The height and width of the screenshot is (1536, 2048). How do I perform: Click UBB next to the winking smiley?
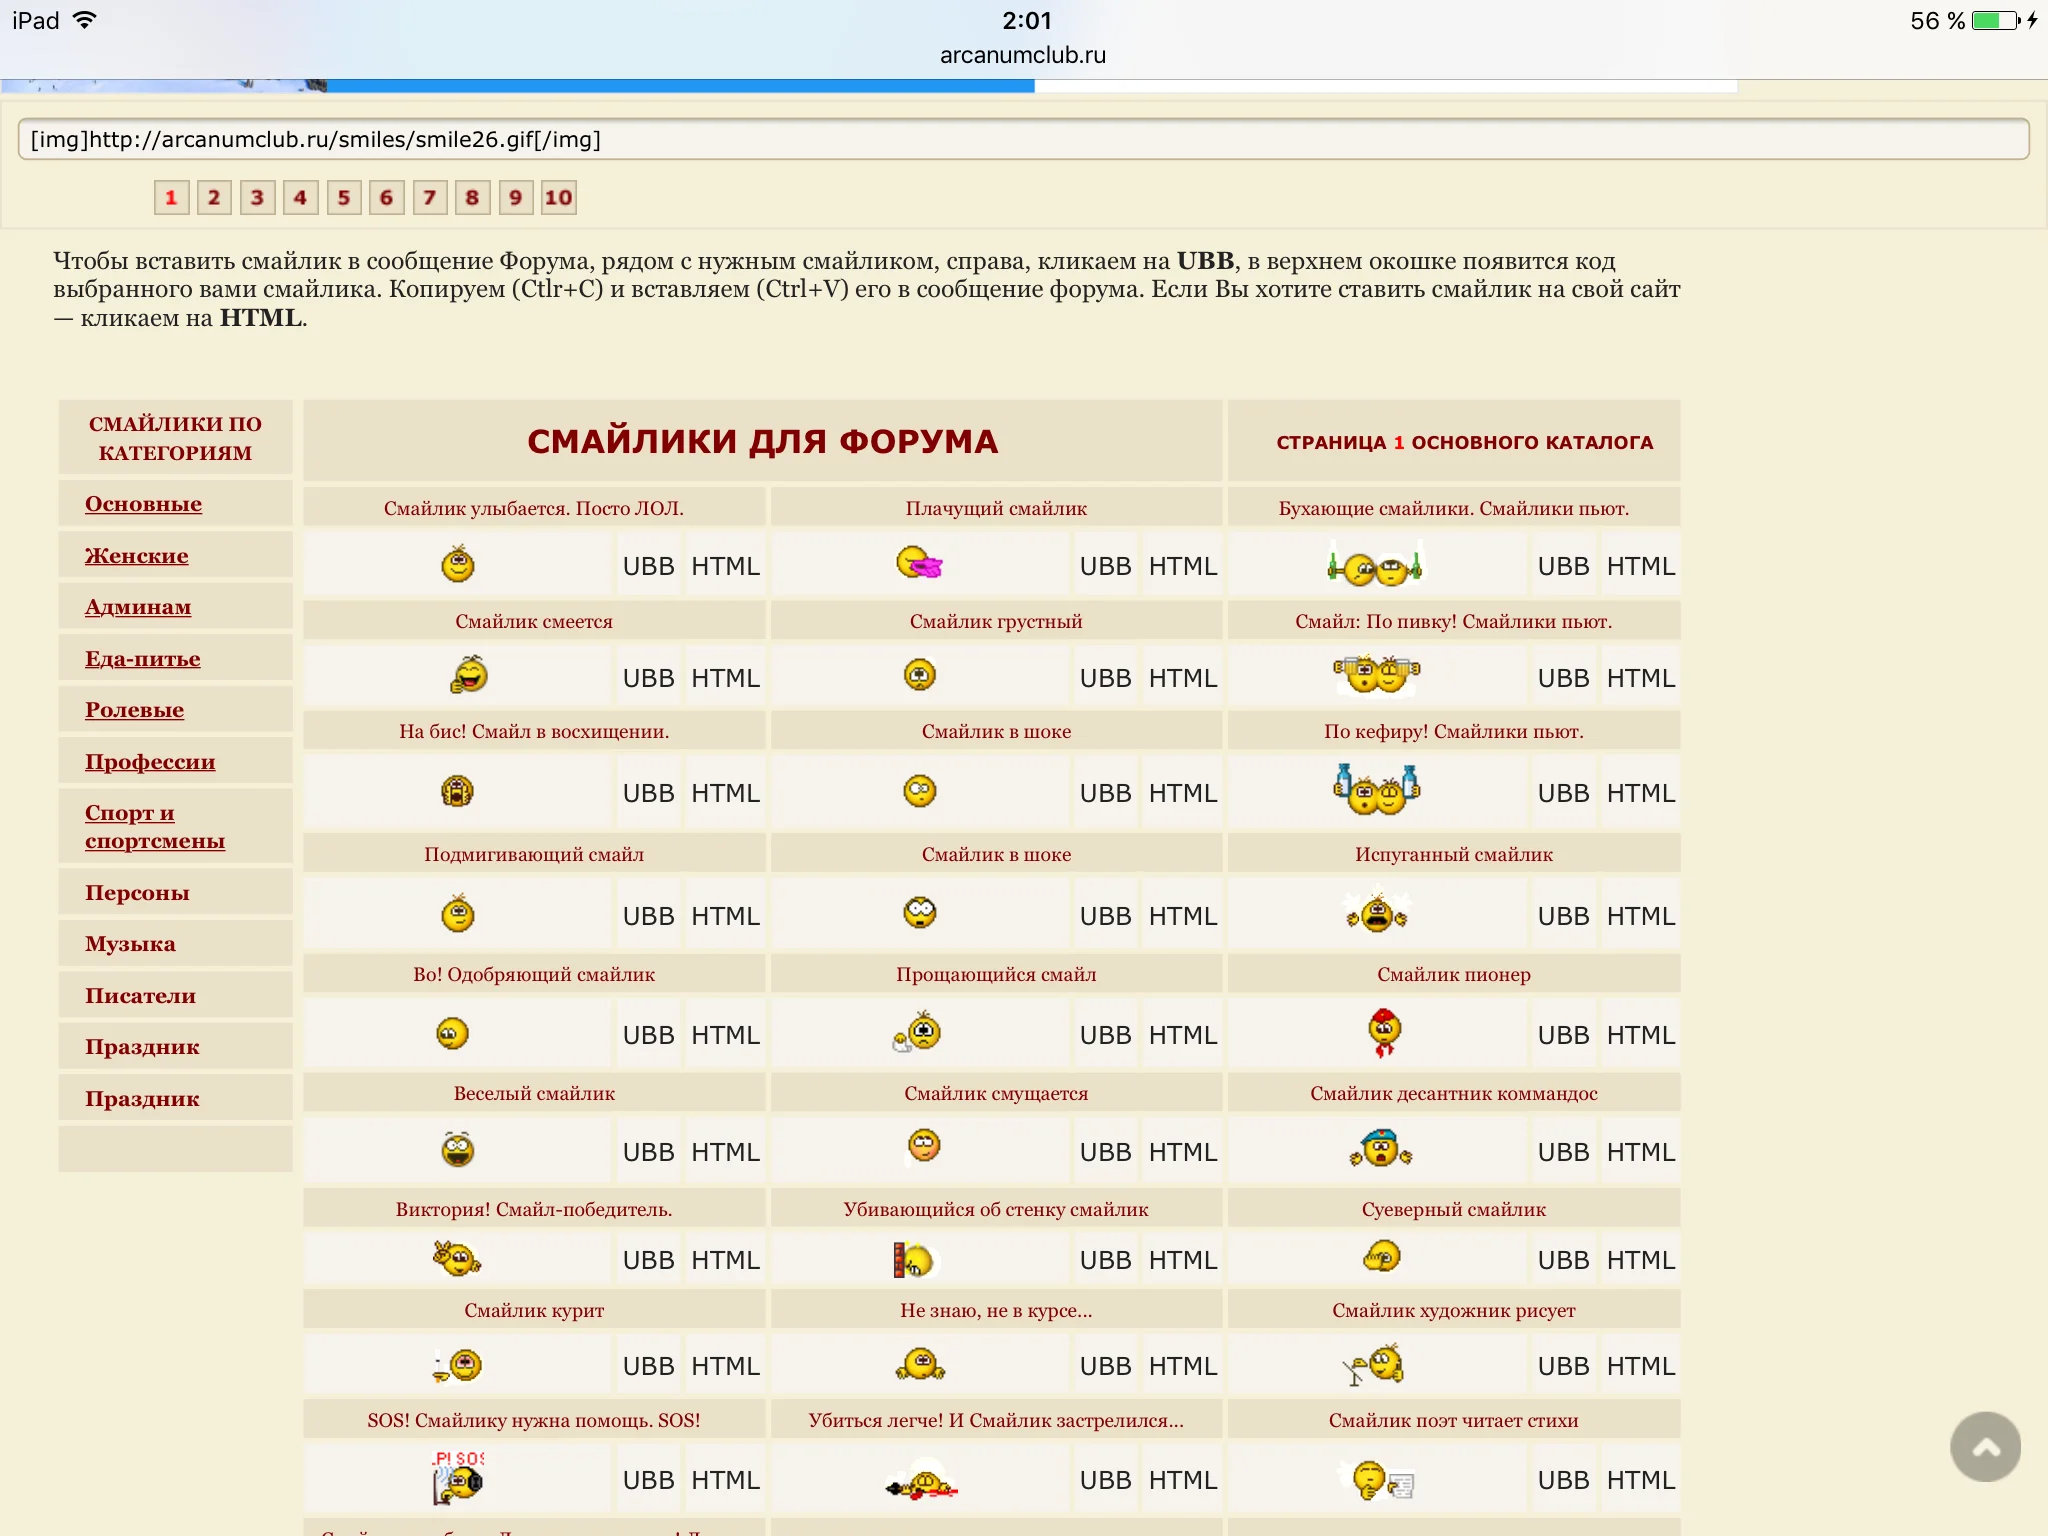coord(648,916)
